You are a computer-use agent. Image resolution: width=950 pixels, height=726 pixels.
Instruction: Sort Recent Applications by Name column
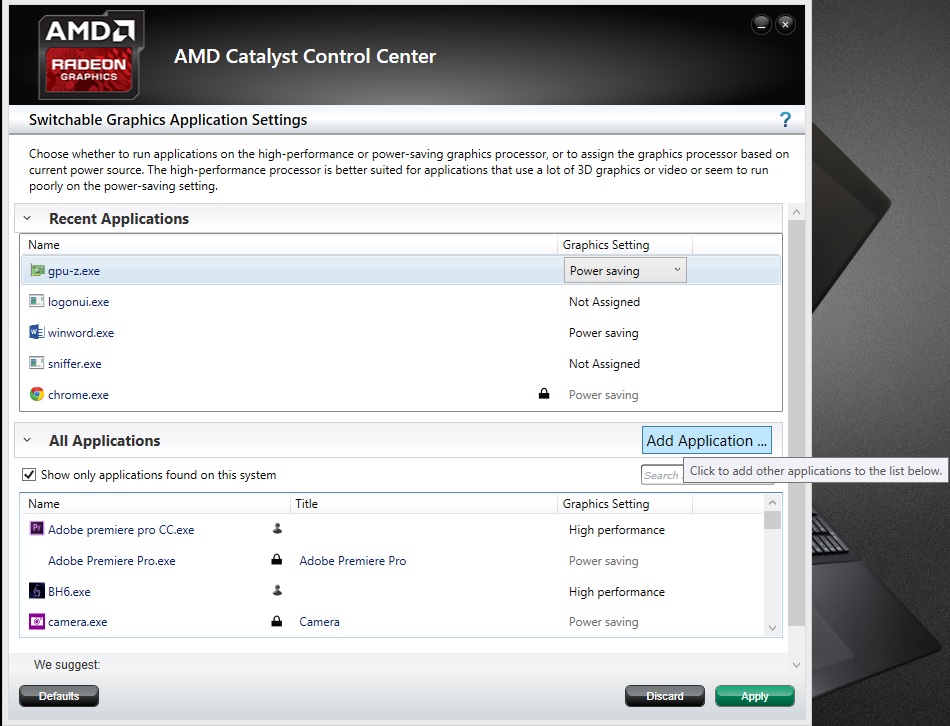click(290, 245)
